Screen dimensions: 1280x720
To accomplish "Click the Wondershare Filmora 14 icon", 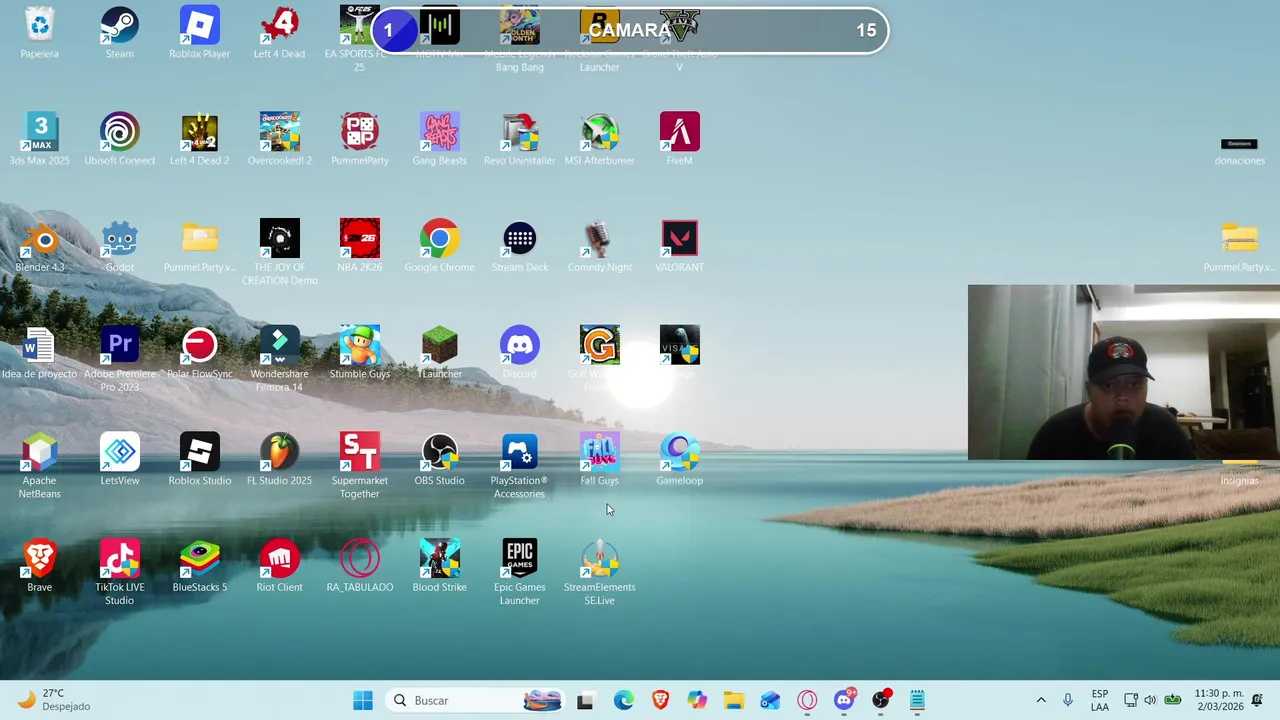I will 280,359.
